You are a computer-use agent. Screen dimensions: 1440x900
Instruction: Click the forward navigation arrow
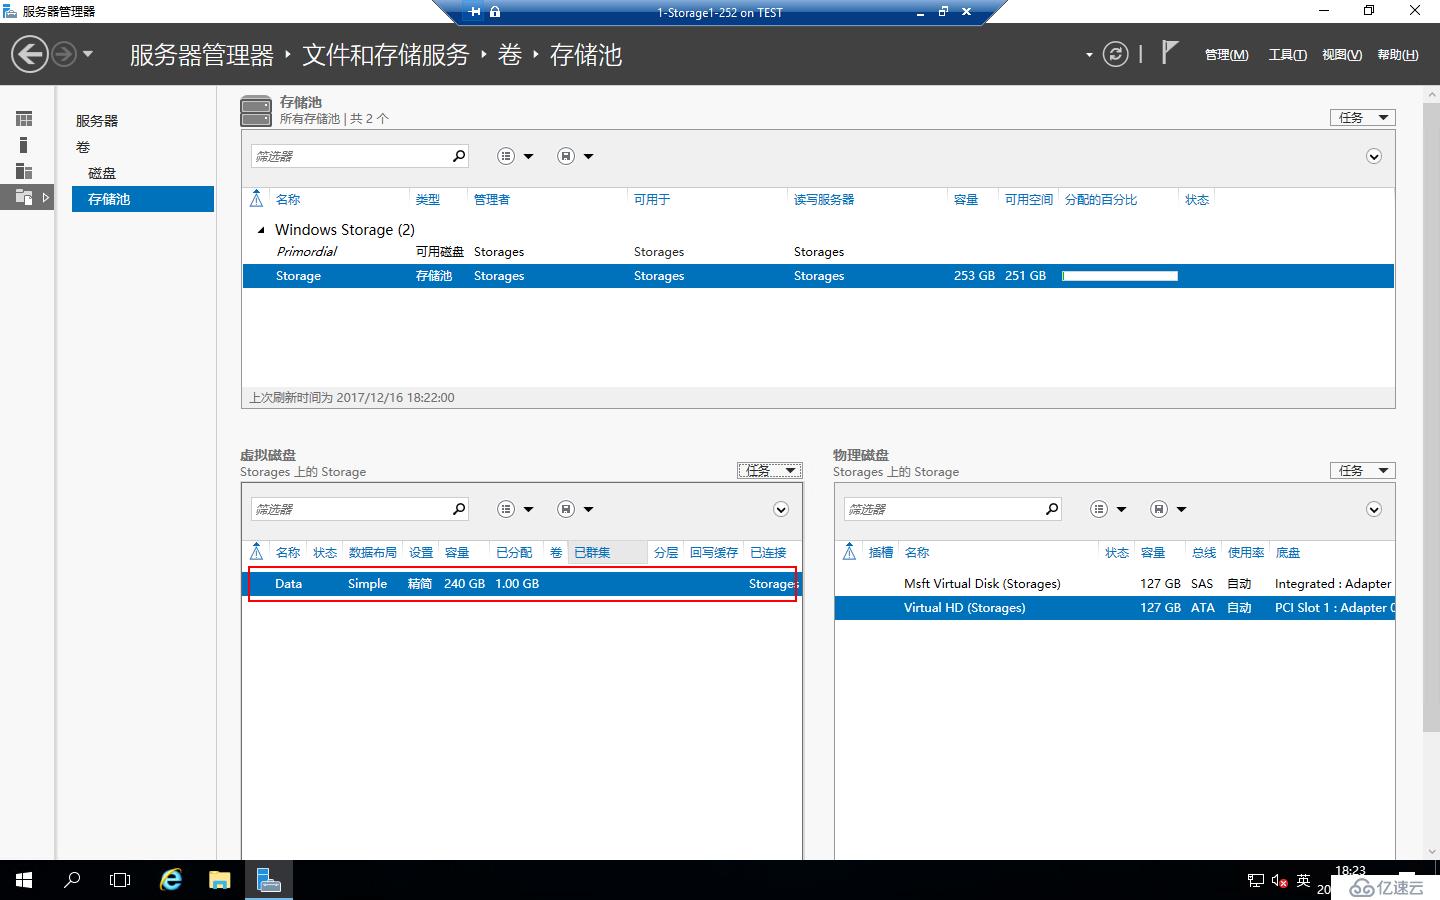click(x=63, y=54)
